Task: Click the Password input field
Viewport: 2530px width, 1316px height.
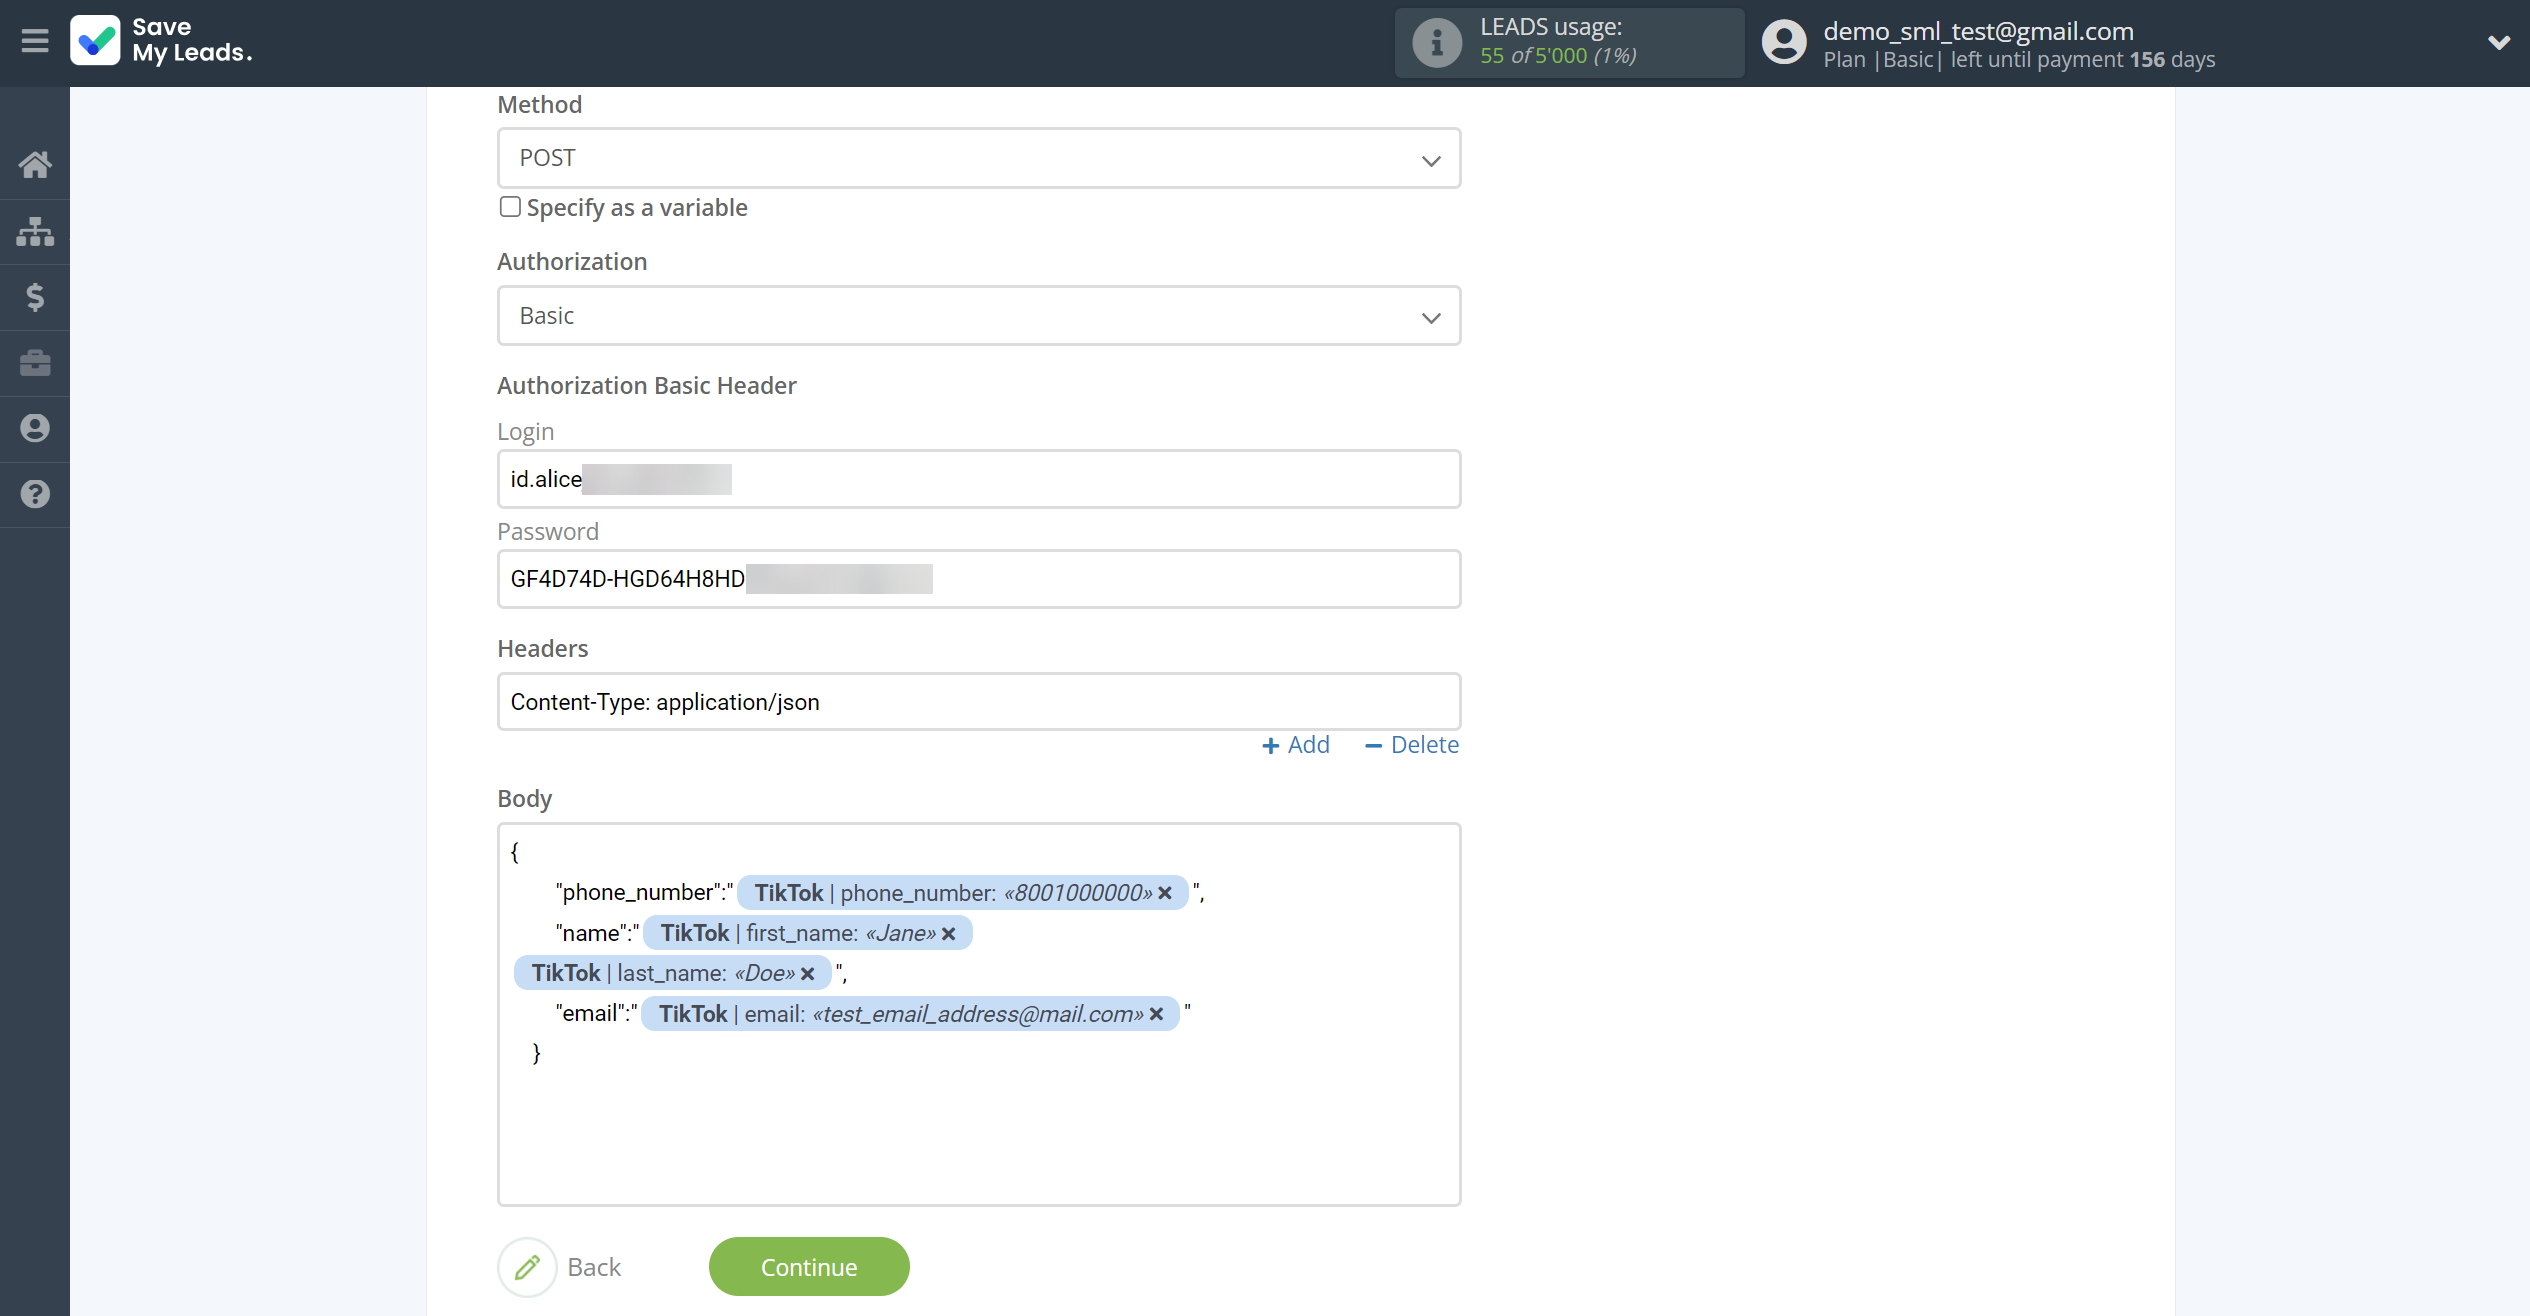Action: pyautogui.click(x=979, y=579)
